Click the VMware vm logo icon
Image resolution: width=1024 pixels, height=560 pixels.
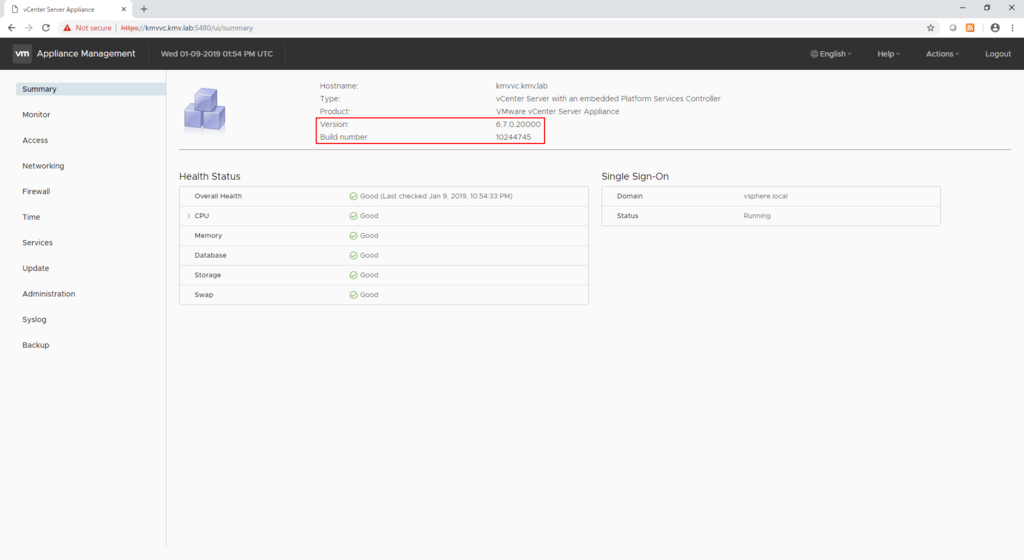point(22,54)
